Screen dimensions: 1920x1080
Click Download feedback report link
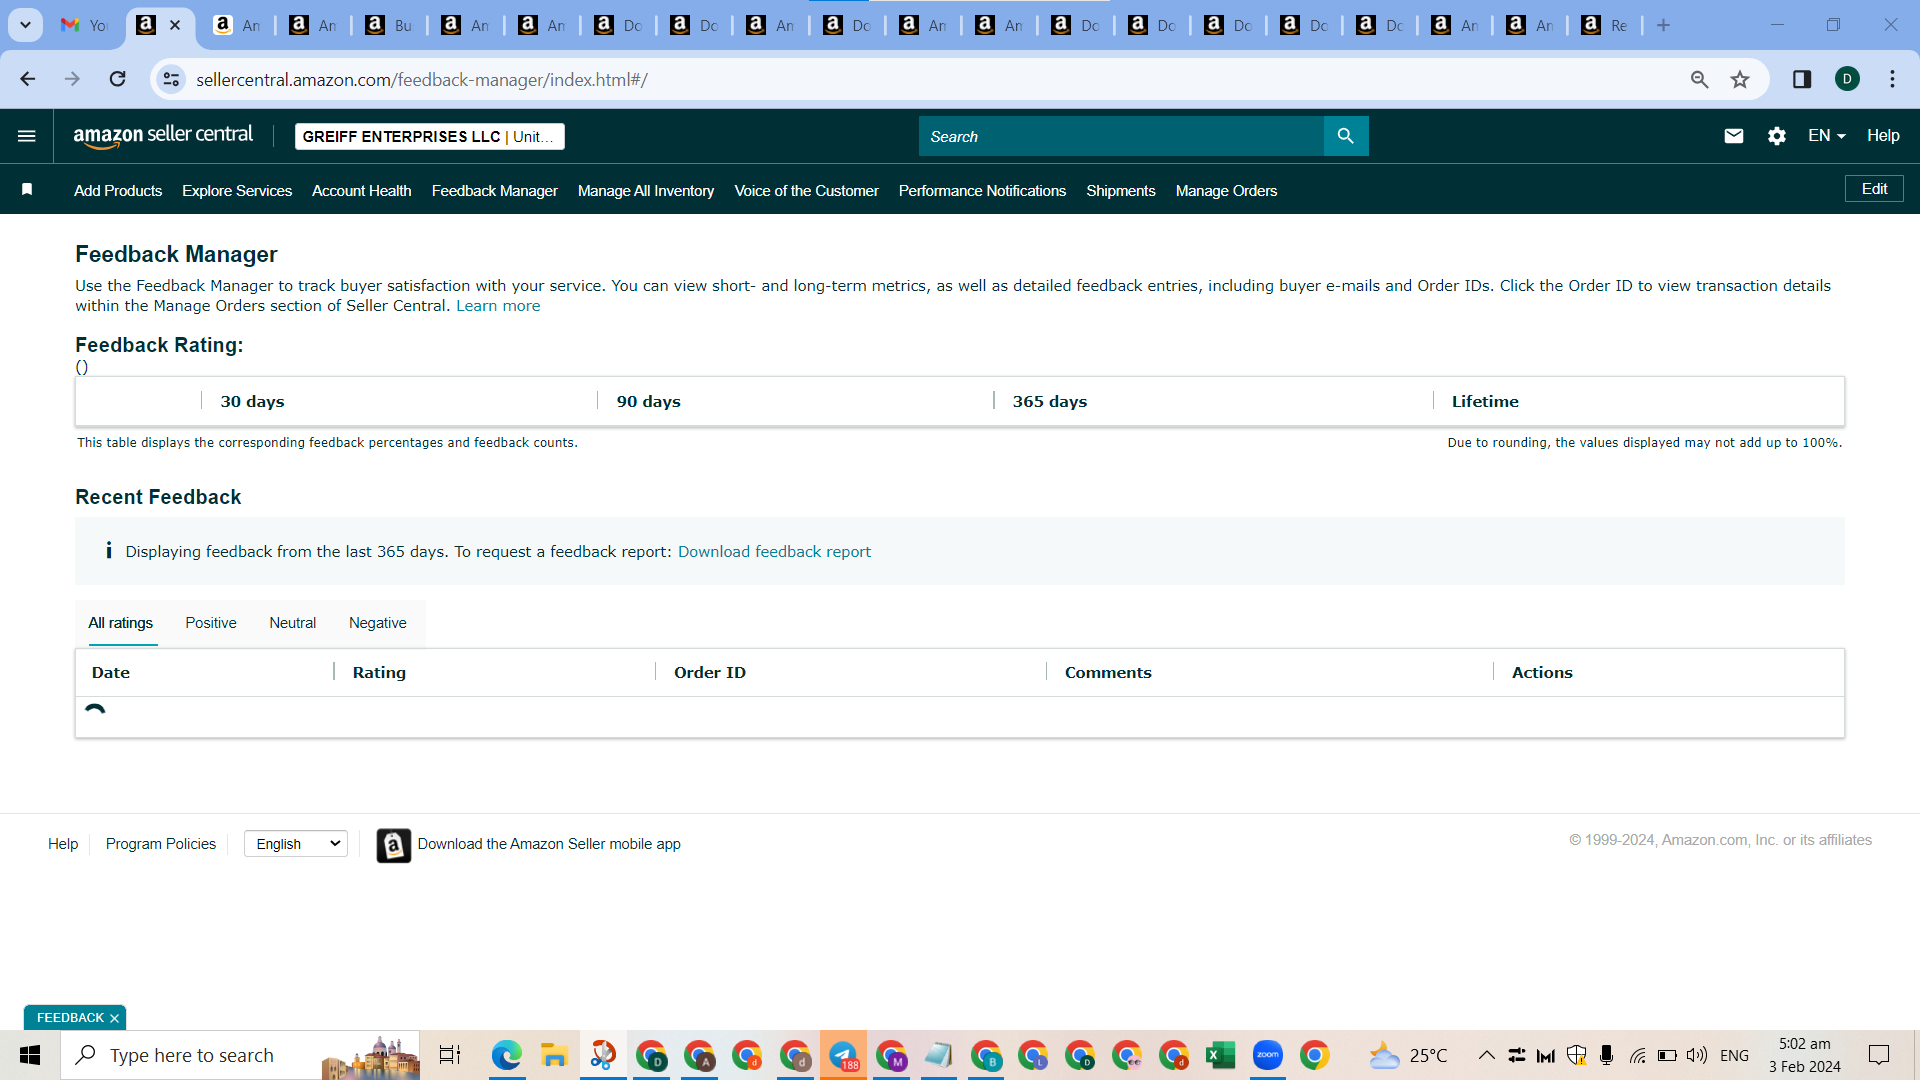774,552
